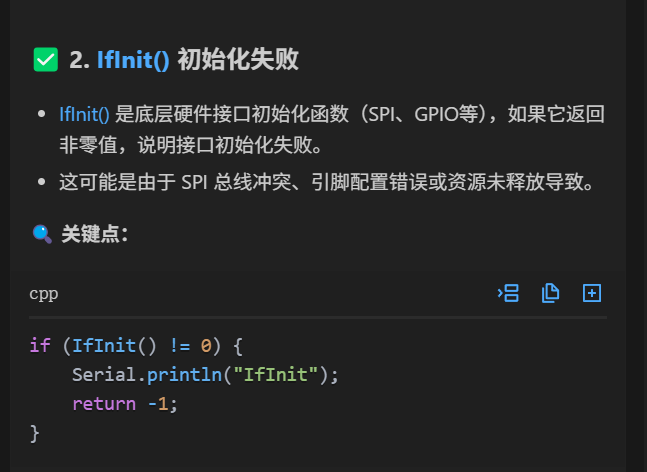Open the IfInit() link in the heading
The image size is (647, 472).
(133, 60)
